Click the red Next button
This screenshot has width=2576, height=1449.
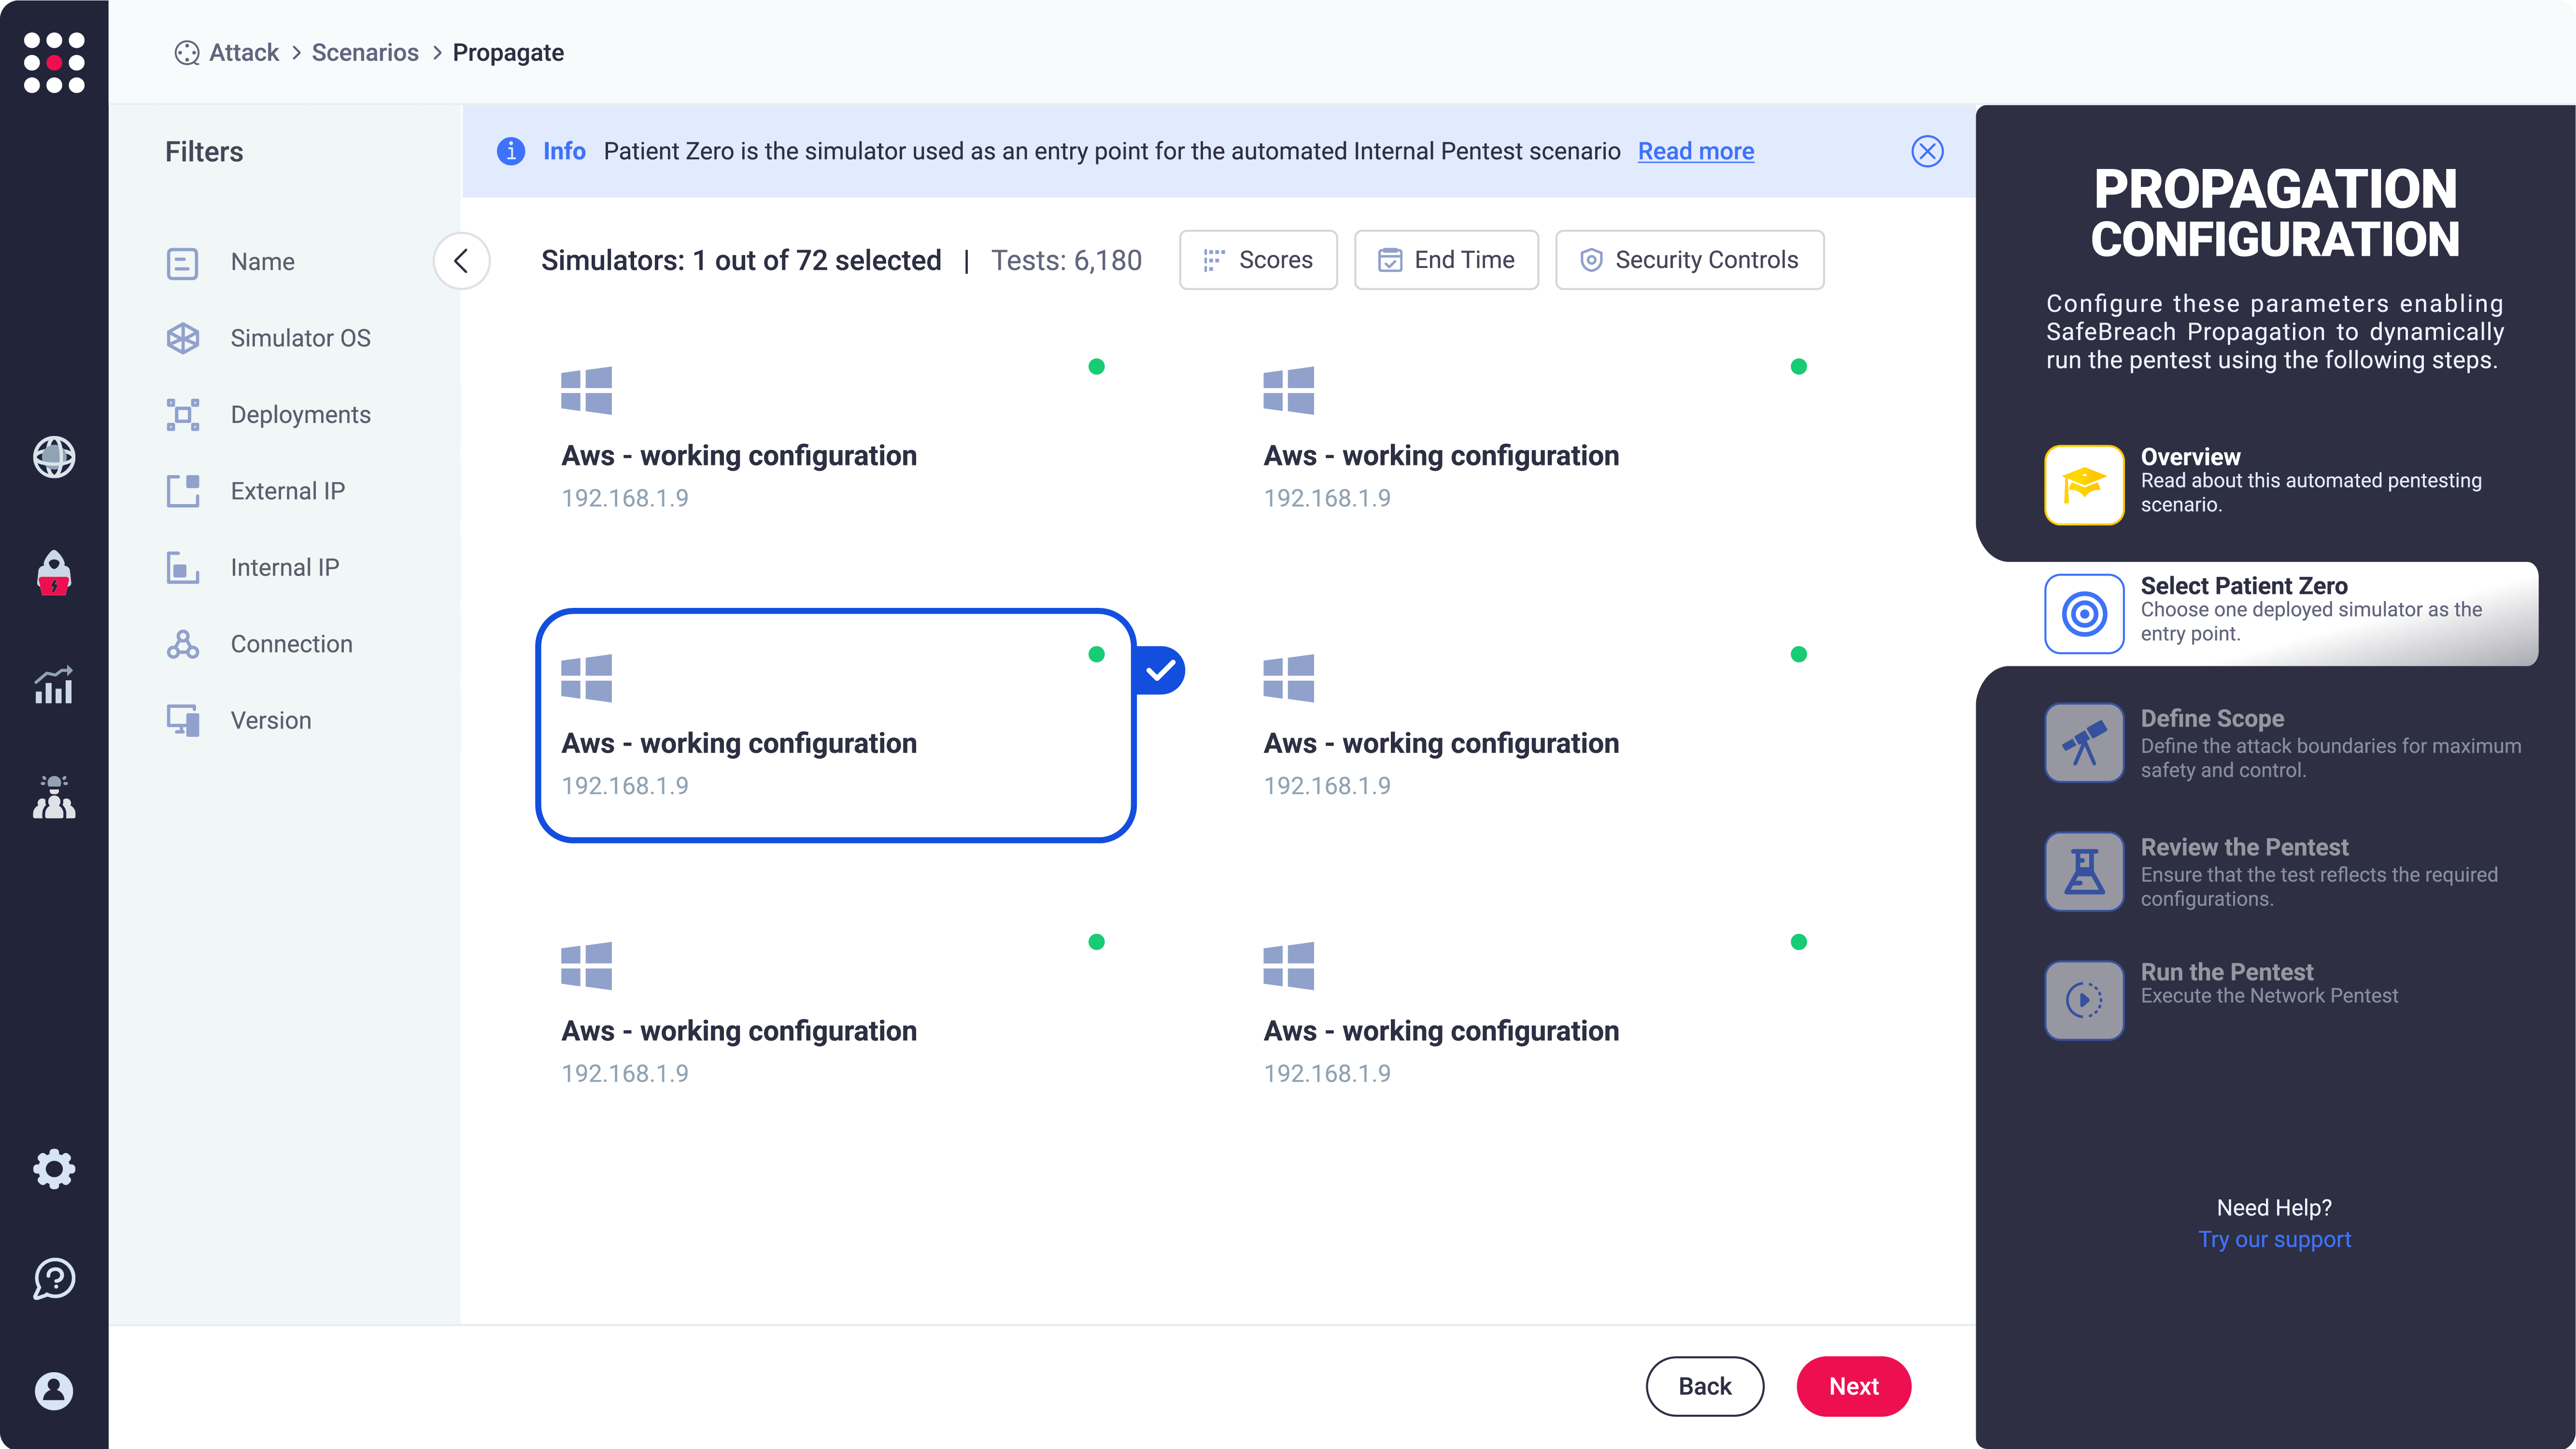coord(1854,1386)
